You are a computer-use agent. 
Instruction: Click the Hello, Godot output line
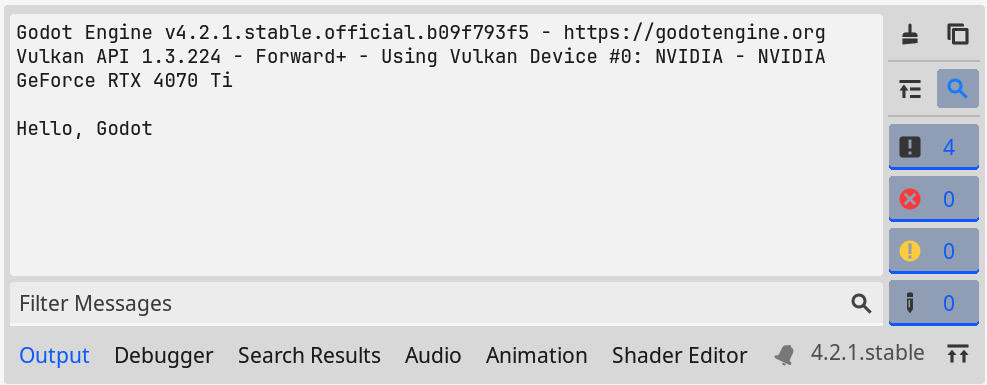(84, 129)
